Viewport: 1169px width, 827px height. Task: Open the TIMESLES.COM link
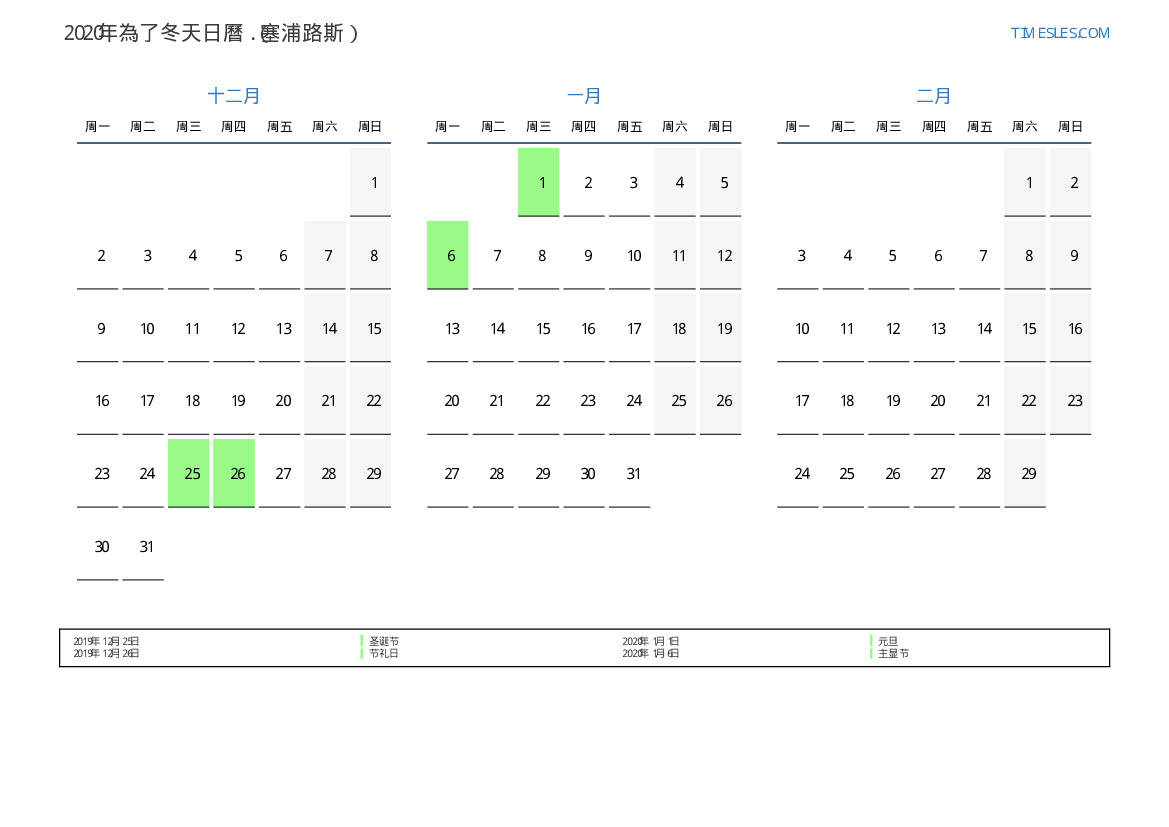pyautogui.click(x=1059, y=33)
